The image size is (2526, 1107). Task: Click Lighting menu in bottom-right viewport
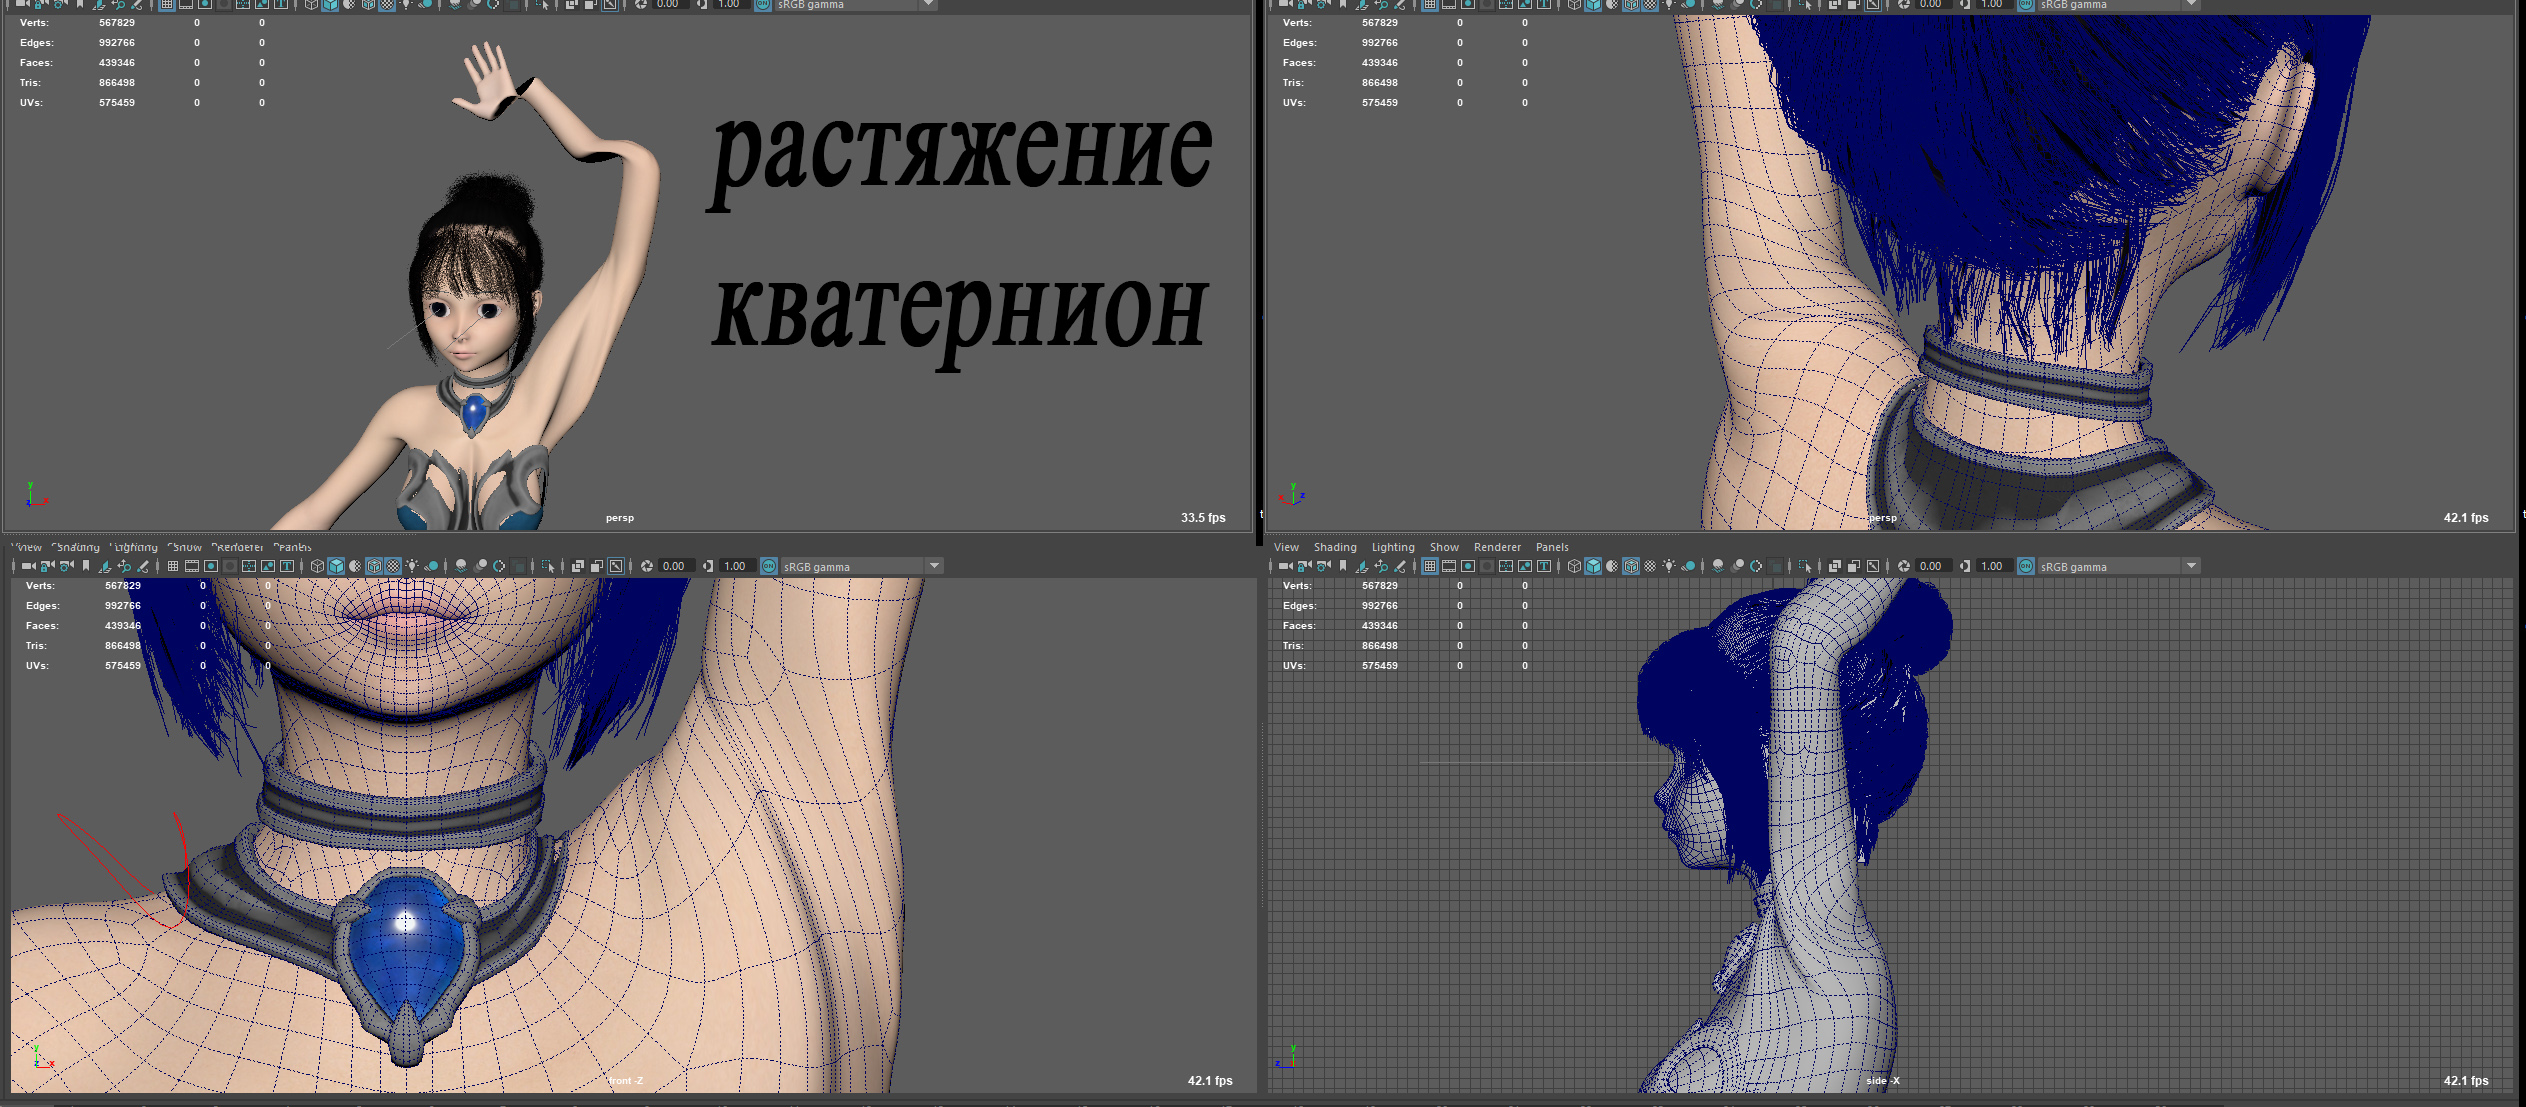point(1392,547)
